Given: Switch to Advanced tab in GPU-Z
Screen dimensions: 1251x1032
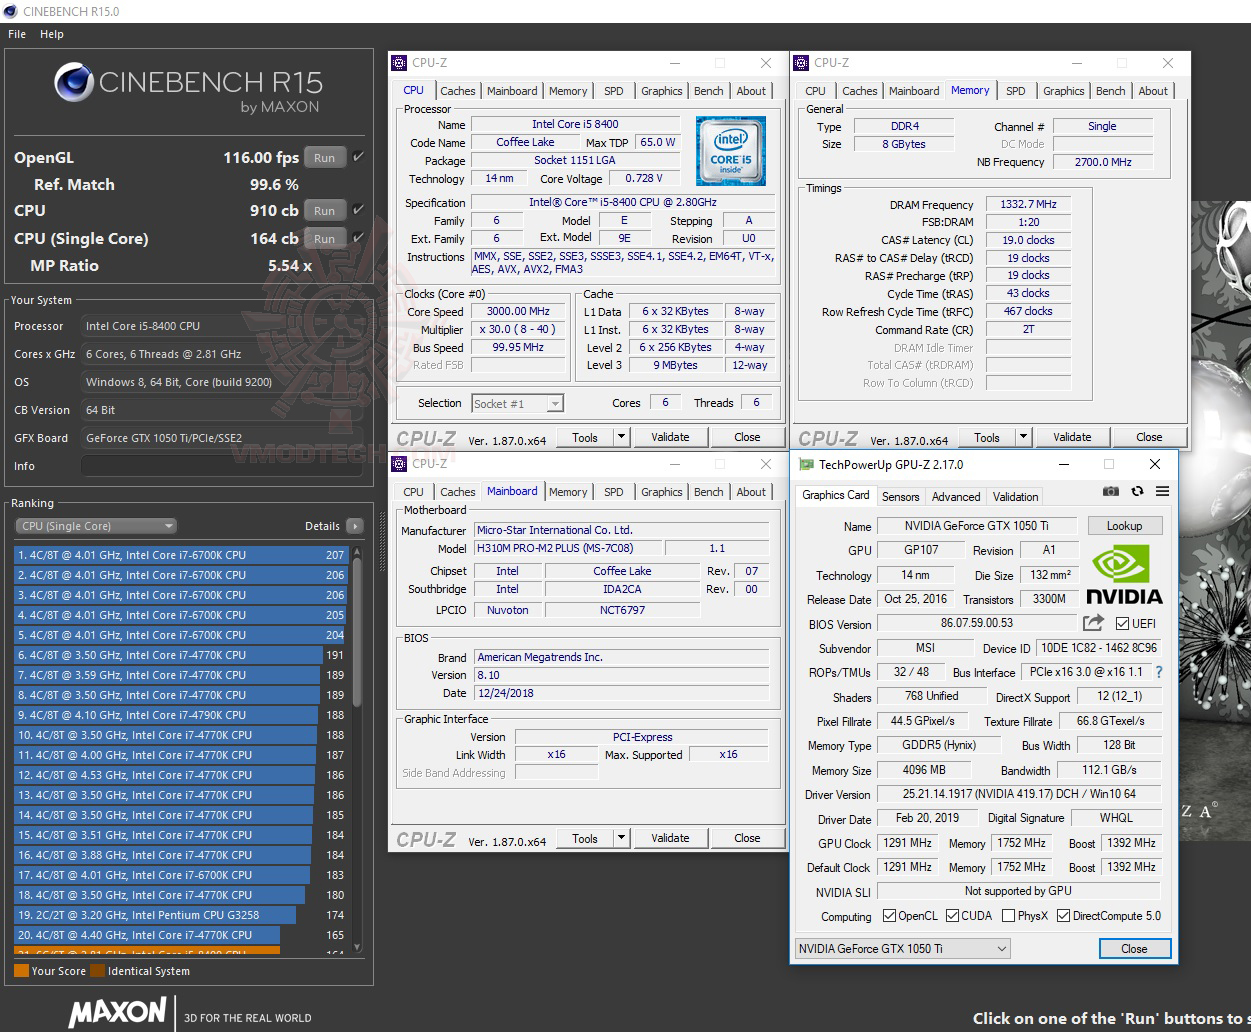Looking at the screenshot, I should pyautogui.click(x=956, y=497).
